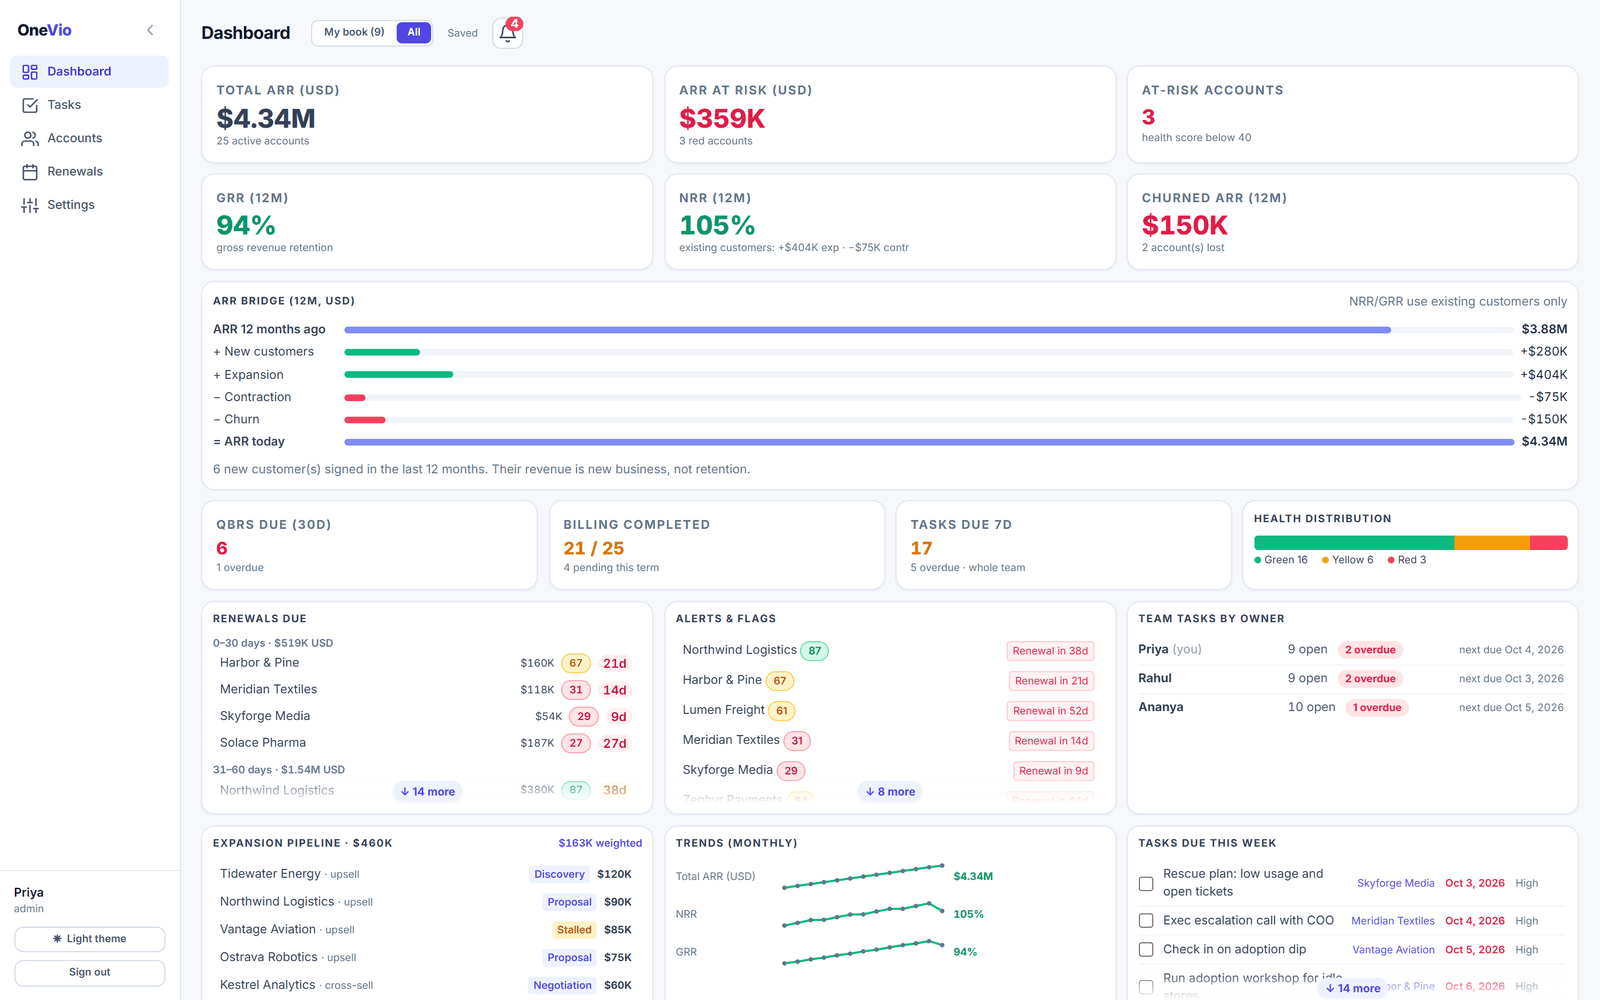Viewport: 1600px width, 1000px height.
Task: Click the red health distribution segment
Action: [1549, 543]
